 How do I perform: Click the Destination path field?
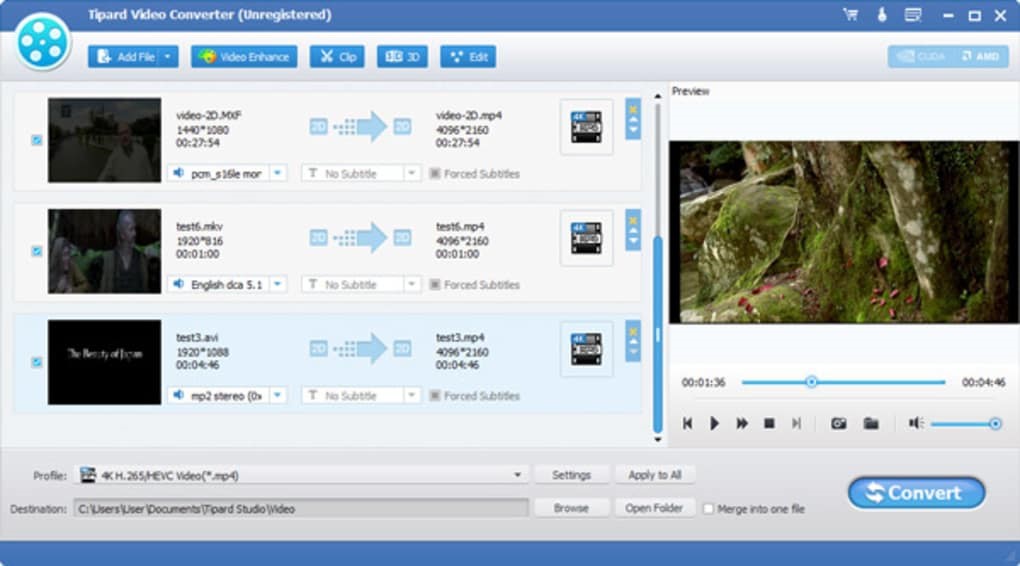pos(302,509)
